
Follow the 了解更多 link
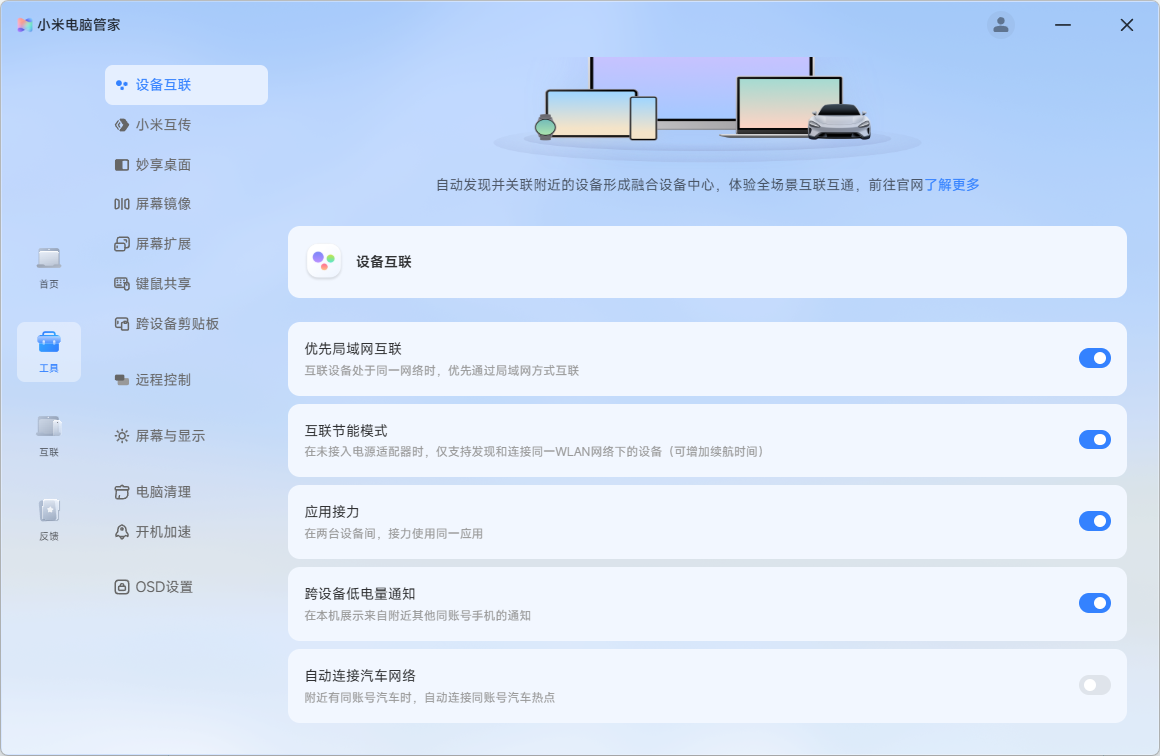coord(952,185)
